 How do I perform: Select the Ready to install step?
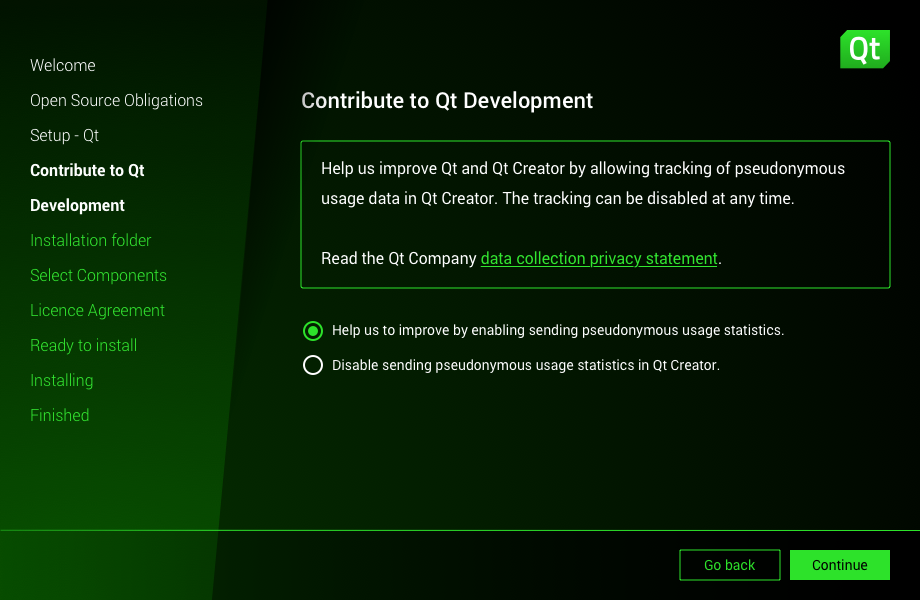click(83, 345)
